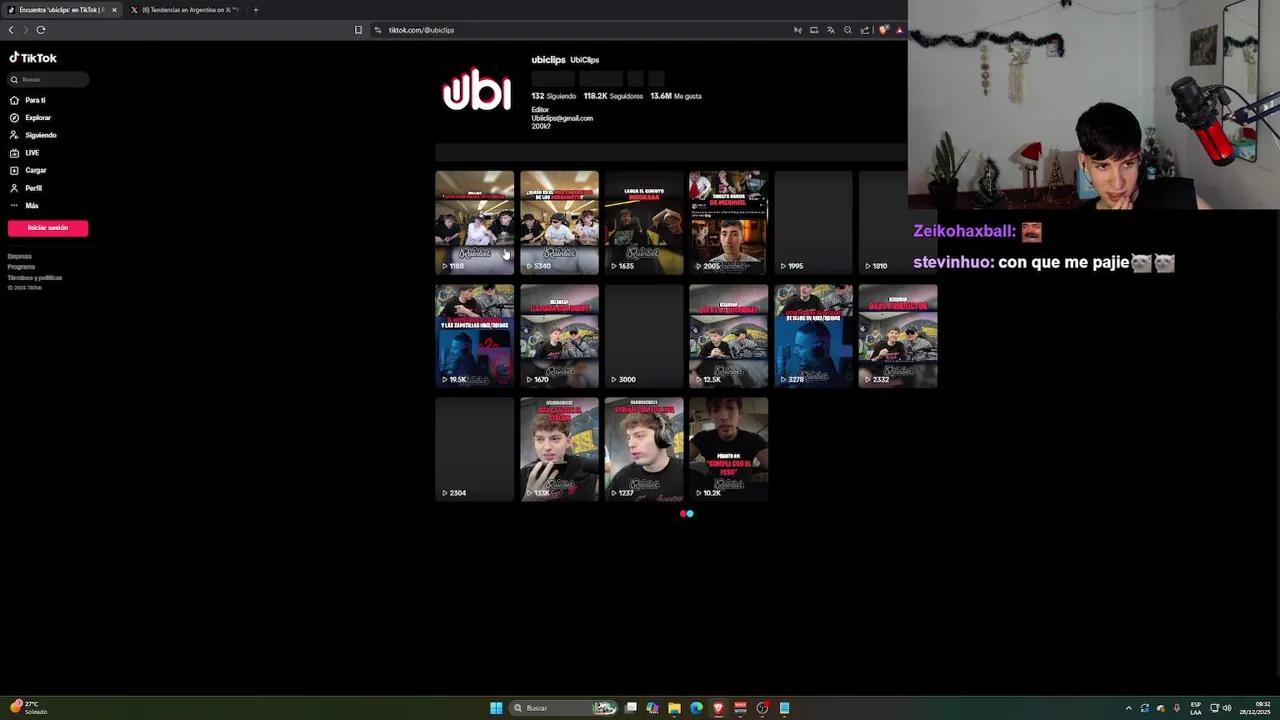Close the TikTok browser tab
Viewport: 1280px width, 720px height.
click(x=114, y=10)
